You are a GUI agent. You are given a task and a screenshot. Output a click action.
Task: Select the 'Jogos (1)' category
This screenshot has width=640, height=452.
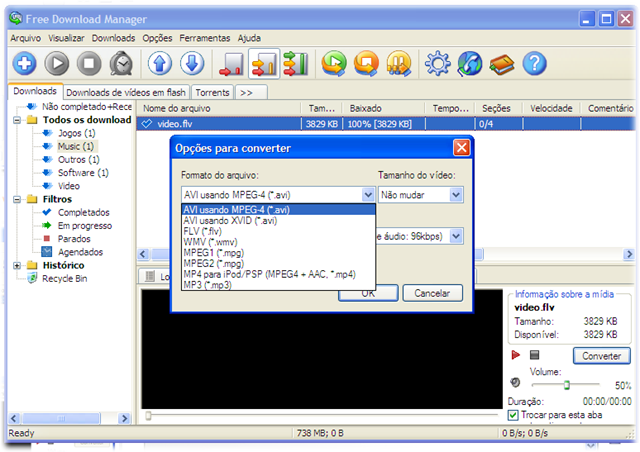point(76,133)
